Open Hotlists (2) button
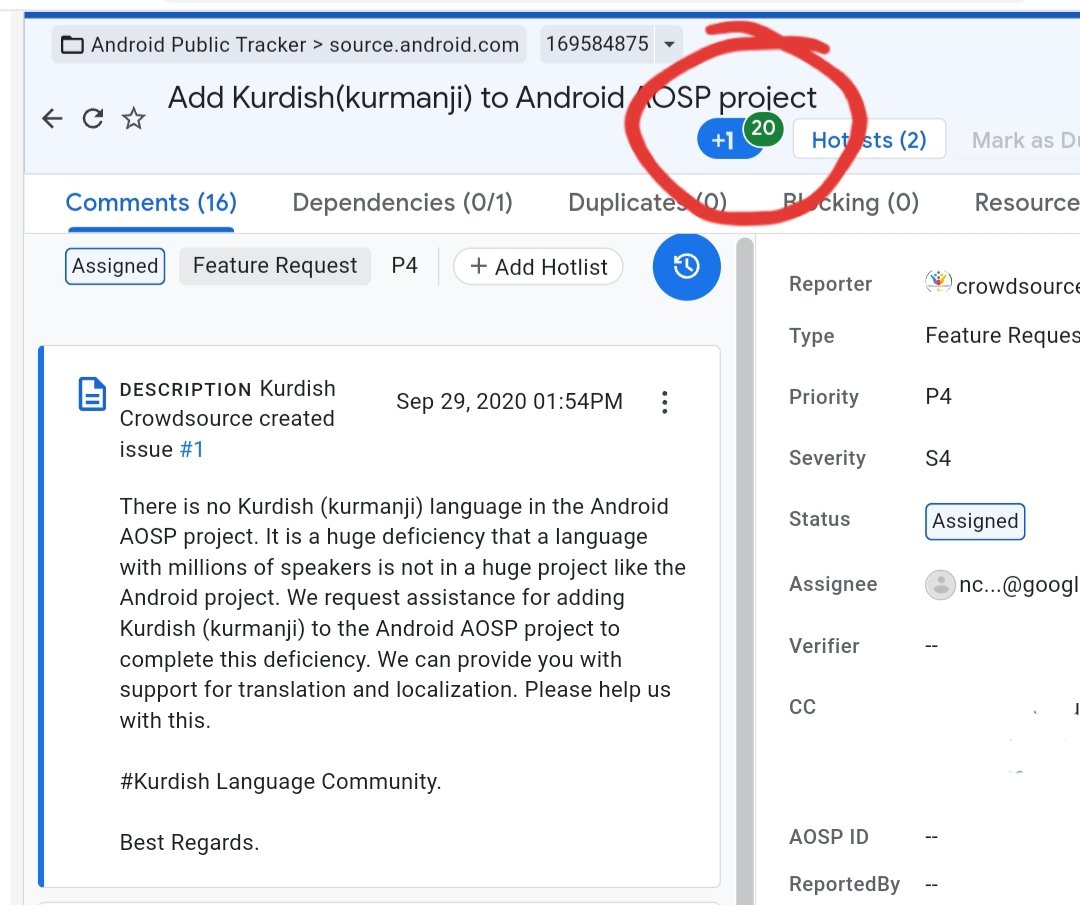The width and height of the screenshot is (1080, 905). [869, 140]
